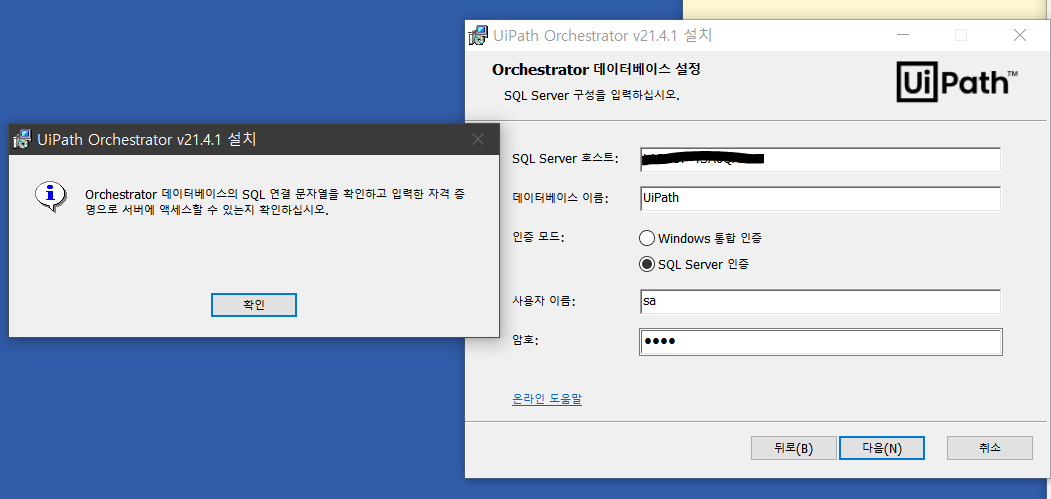Click the 뒤로(B) back button

(794, 448)
